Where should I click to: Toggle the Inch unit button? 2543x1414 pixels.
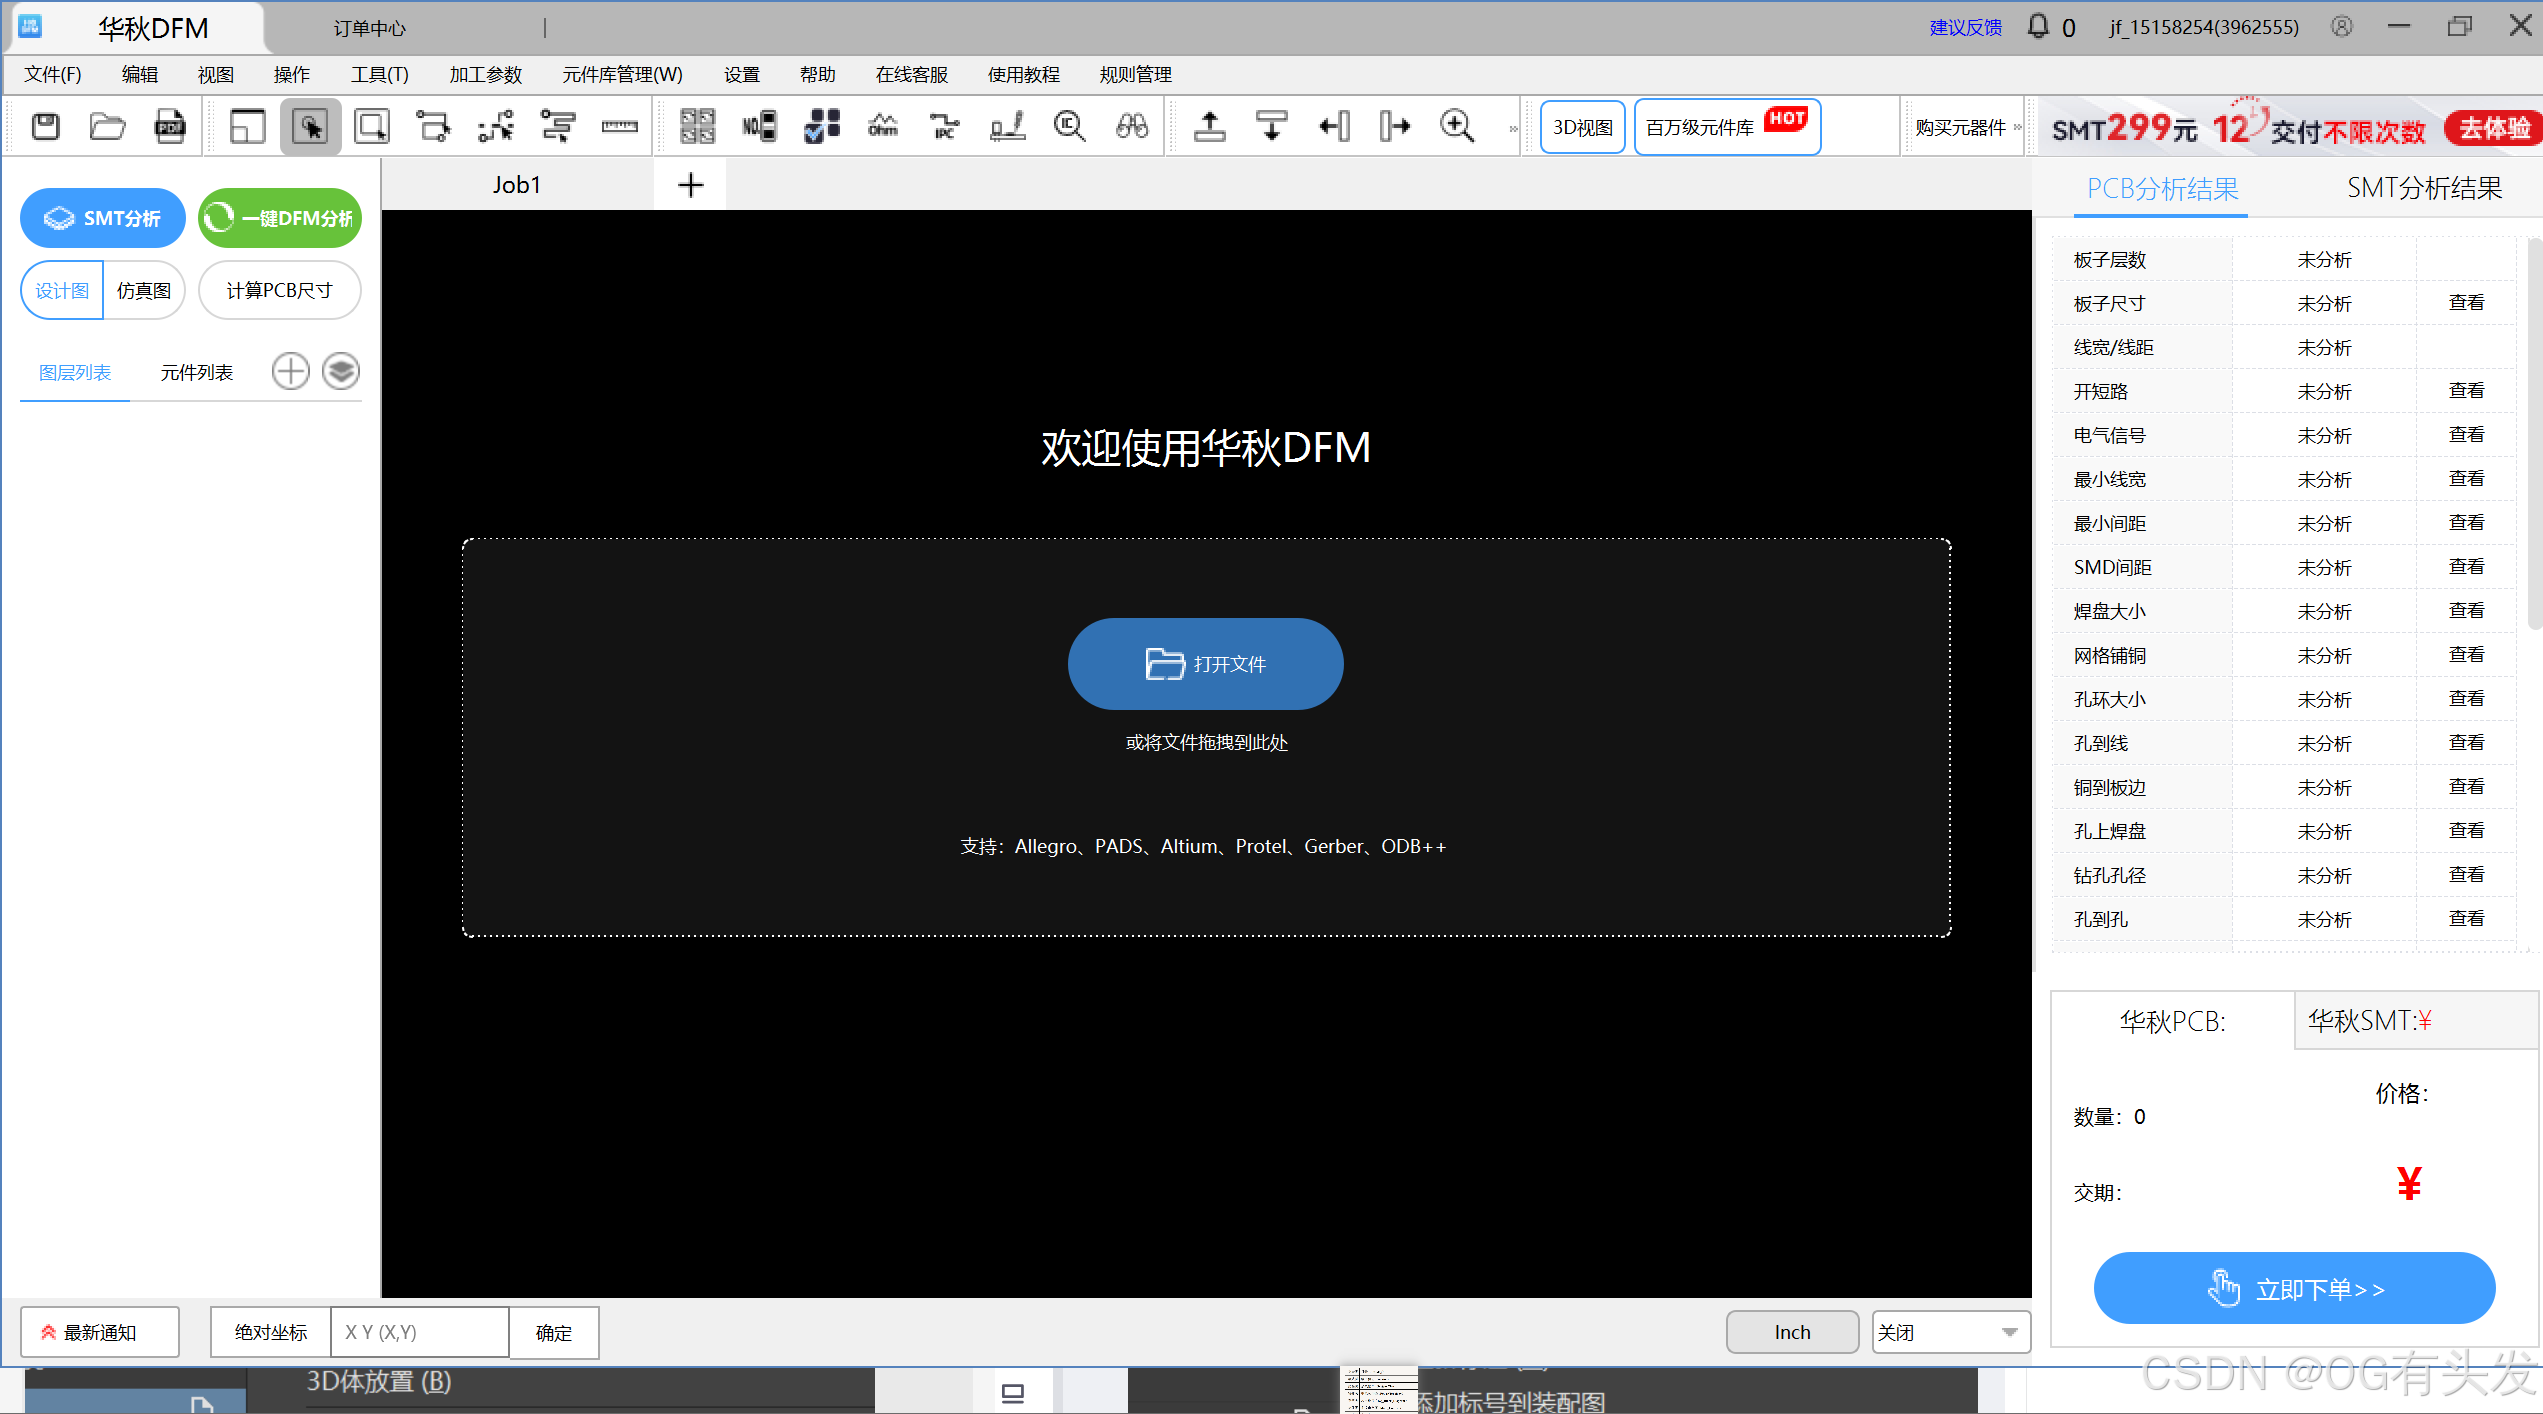pyautogui.click(x=1792, y=1332)
